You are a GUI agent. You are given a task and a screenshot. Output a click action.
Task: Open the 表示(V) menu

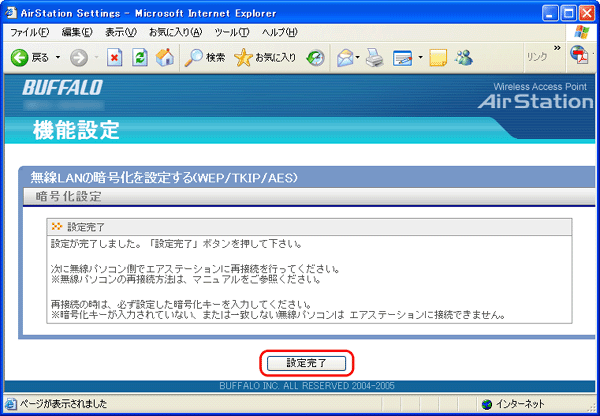[121, 33]
